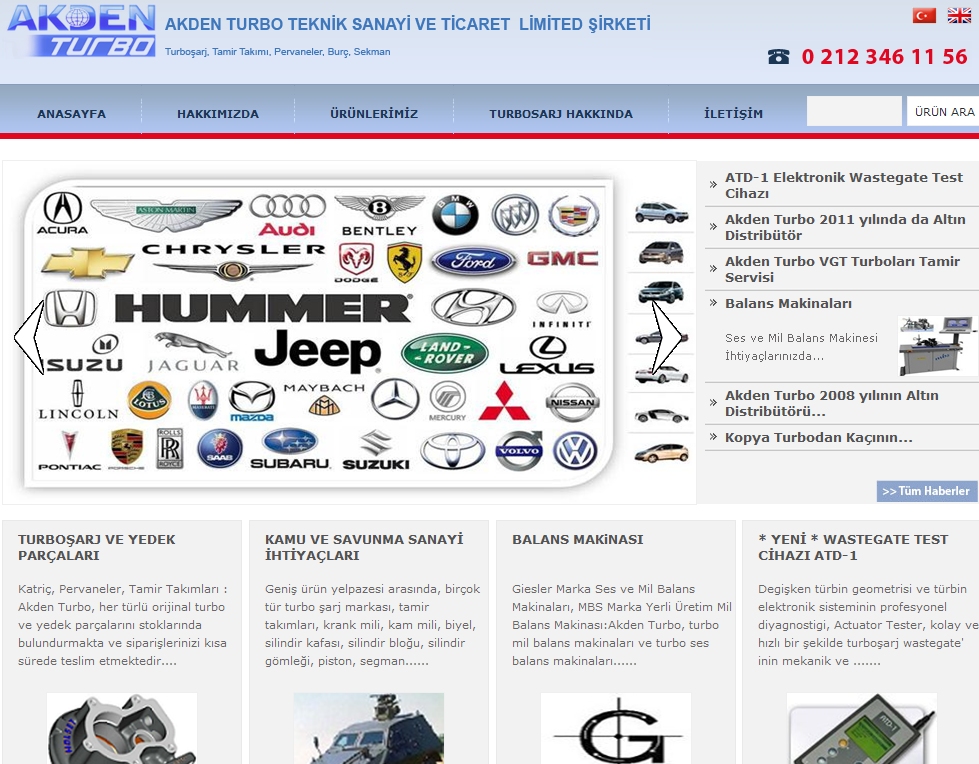The image size is (979, 764).
Task: Open news 'ATD-1 Elektronik Wastegate Test Cihazı'
Action: point(844,185)
